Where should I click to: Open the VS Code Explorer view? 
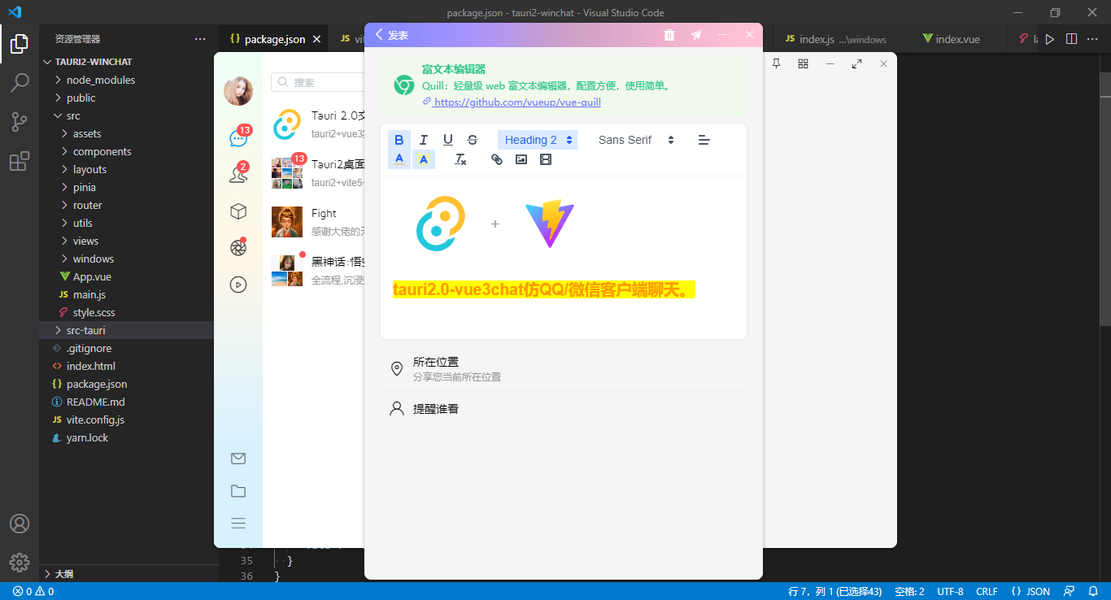(x=19, y=44)
